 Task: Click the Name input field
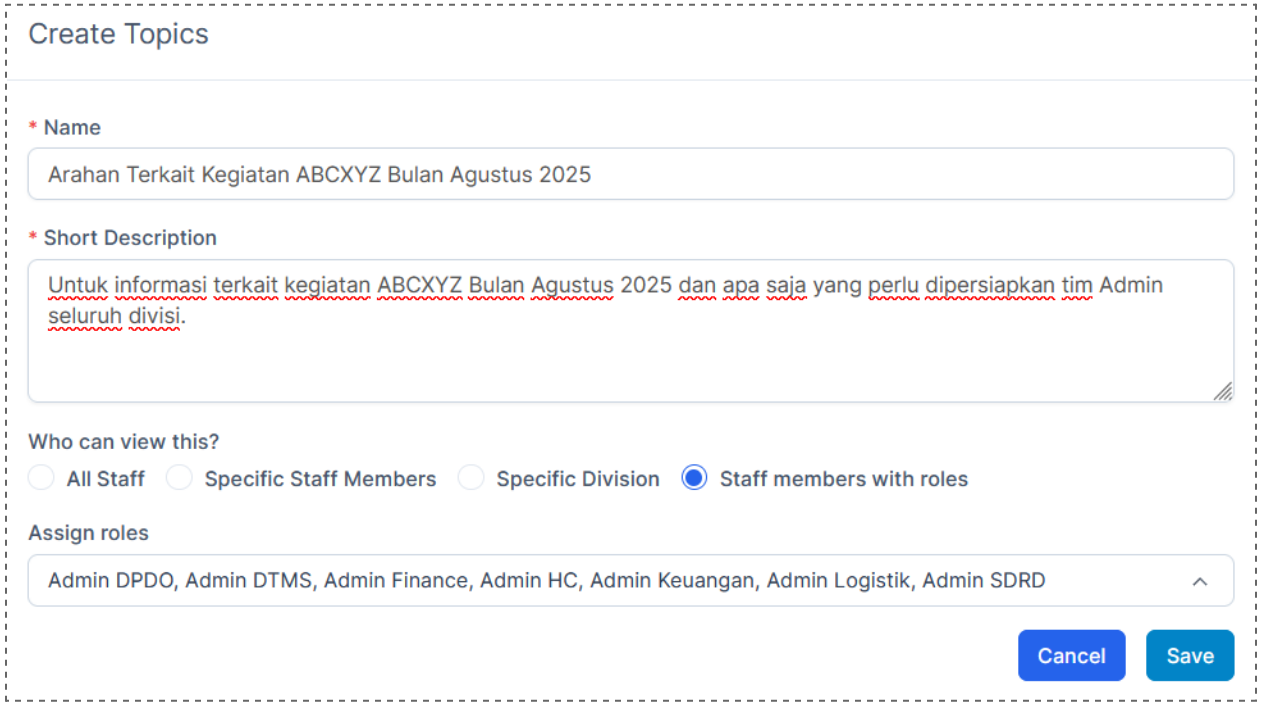630,175
